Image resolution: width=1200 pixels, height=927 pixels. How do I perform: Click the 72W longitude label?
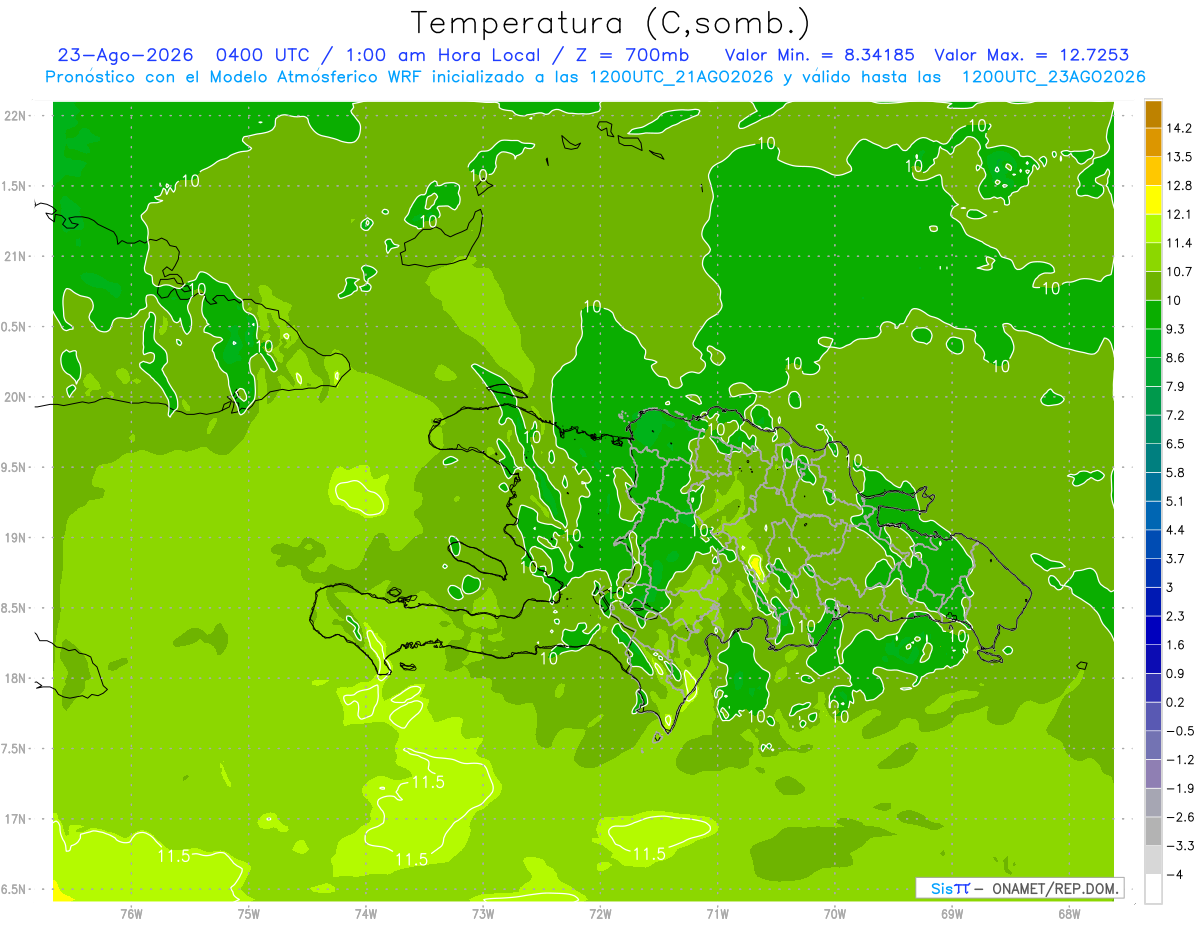pyautogui.click(x=600, y=913)
